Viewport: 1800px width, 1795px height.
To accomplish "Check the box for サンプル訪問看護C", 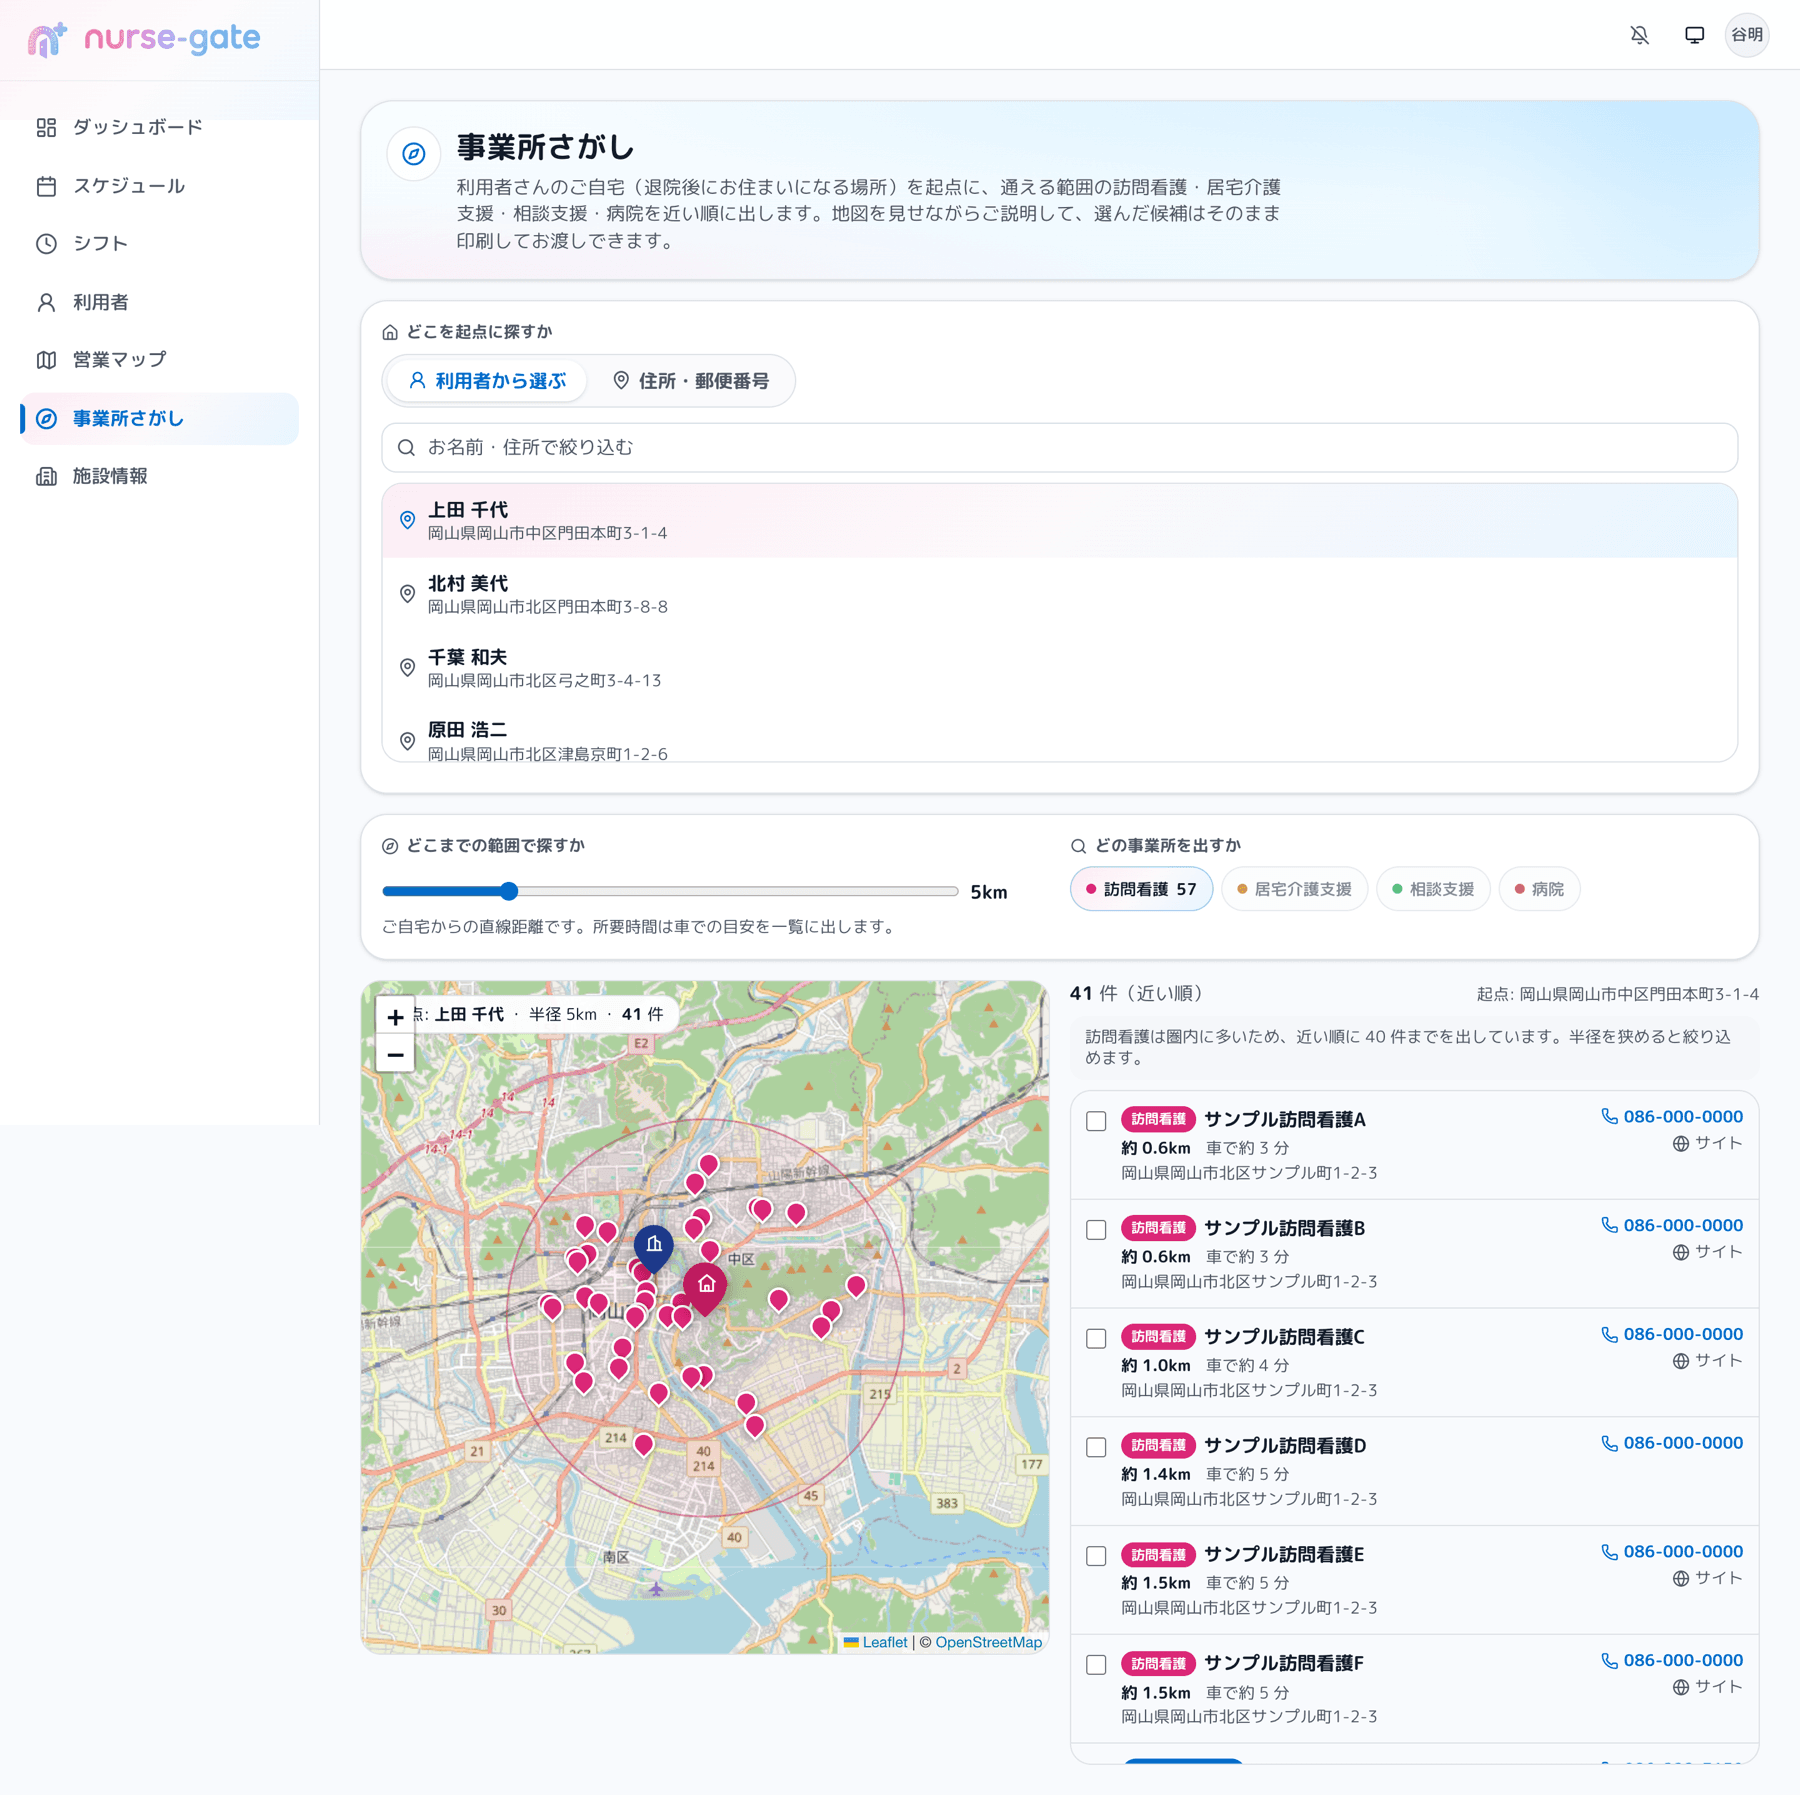I will click(x=1096, y=1339).
